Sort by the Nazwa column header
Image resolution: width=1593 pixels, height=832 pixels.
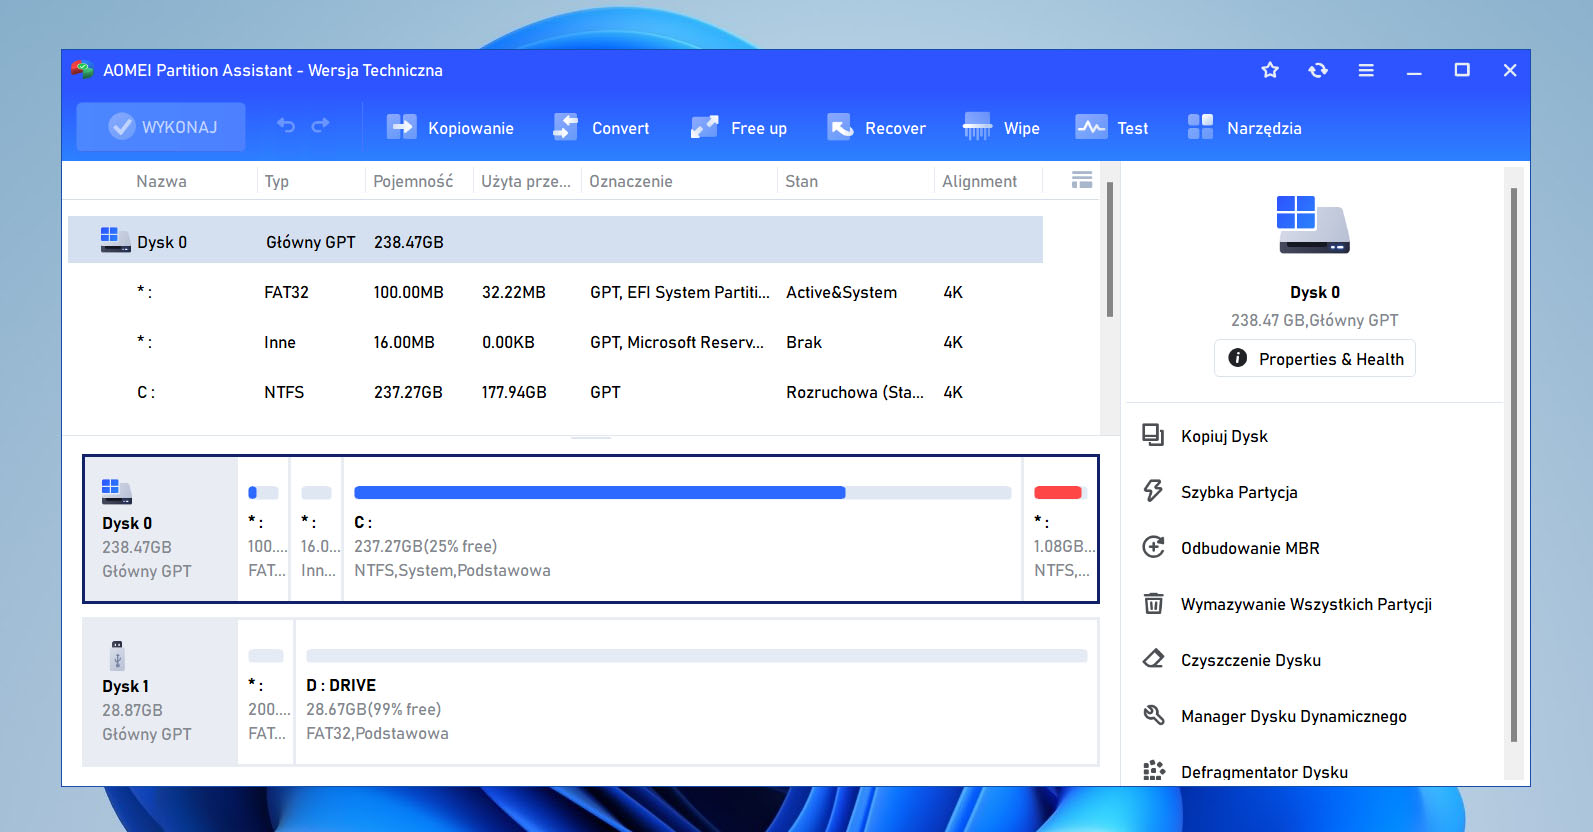161,181
